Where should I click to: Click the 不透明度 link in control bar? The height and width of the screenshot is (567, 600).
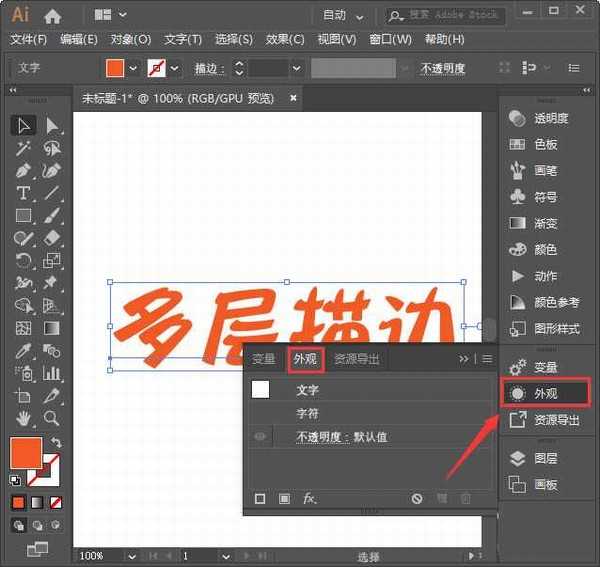click(443, 69)
